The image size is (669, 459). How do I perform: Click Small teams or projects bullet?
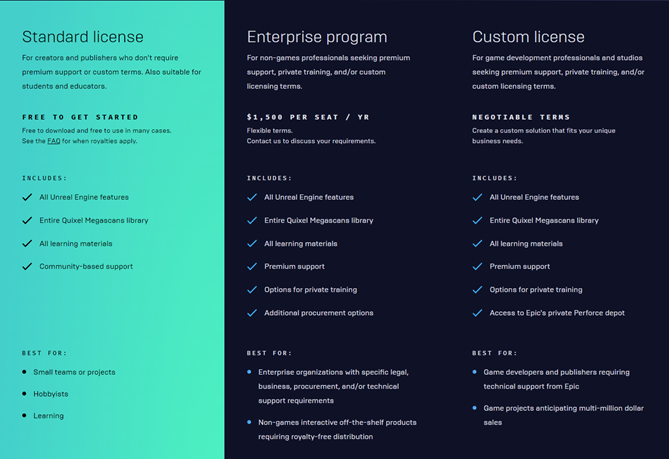tap(74, 372)
